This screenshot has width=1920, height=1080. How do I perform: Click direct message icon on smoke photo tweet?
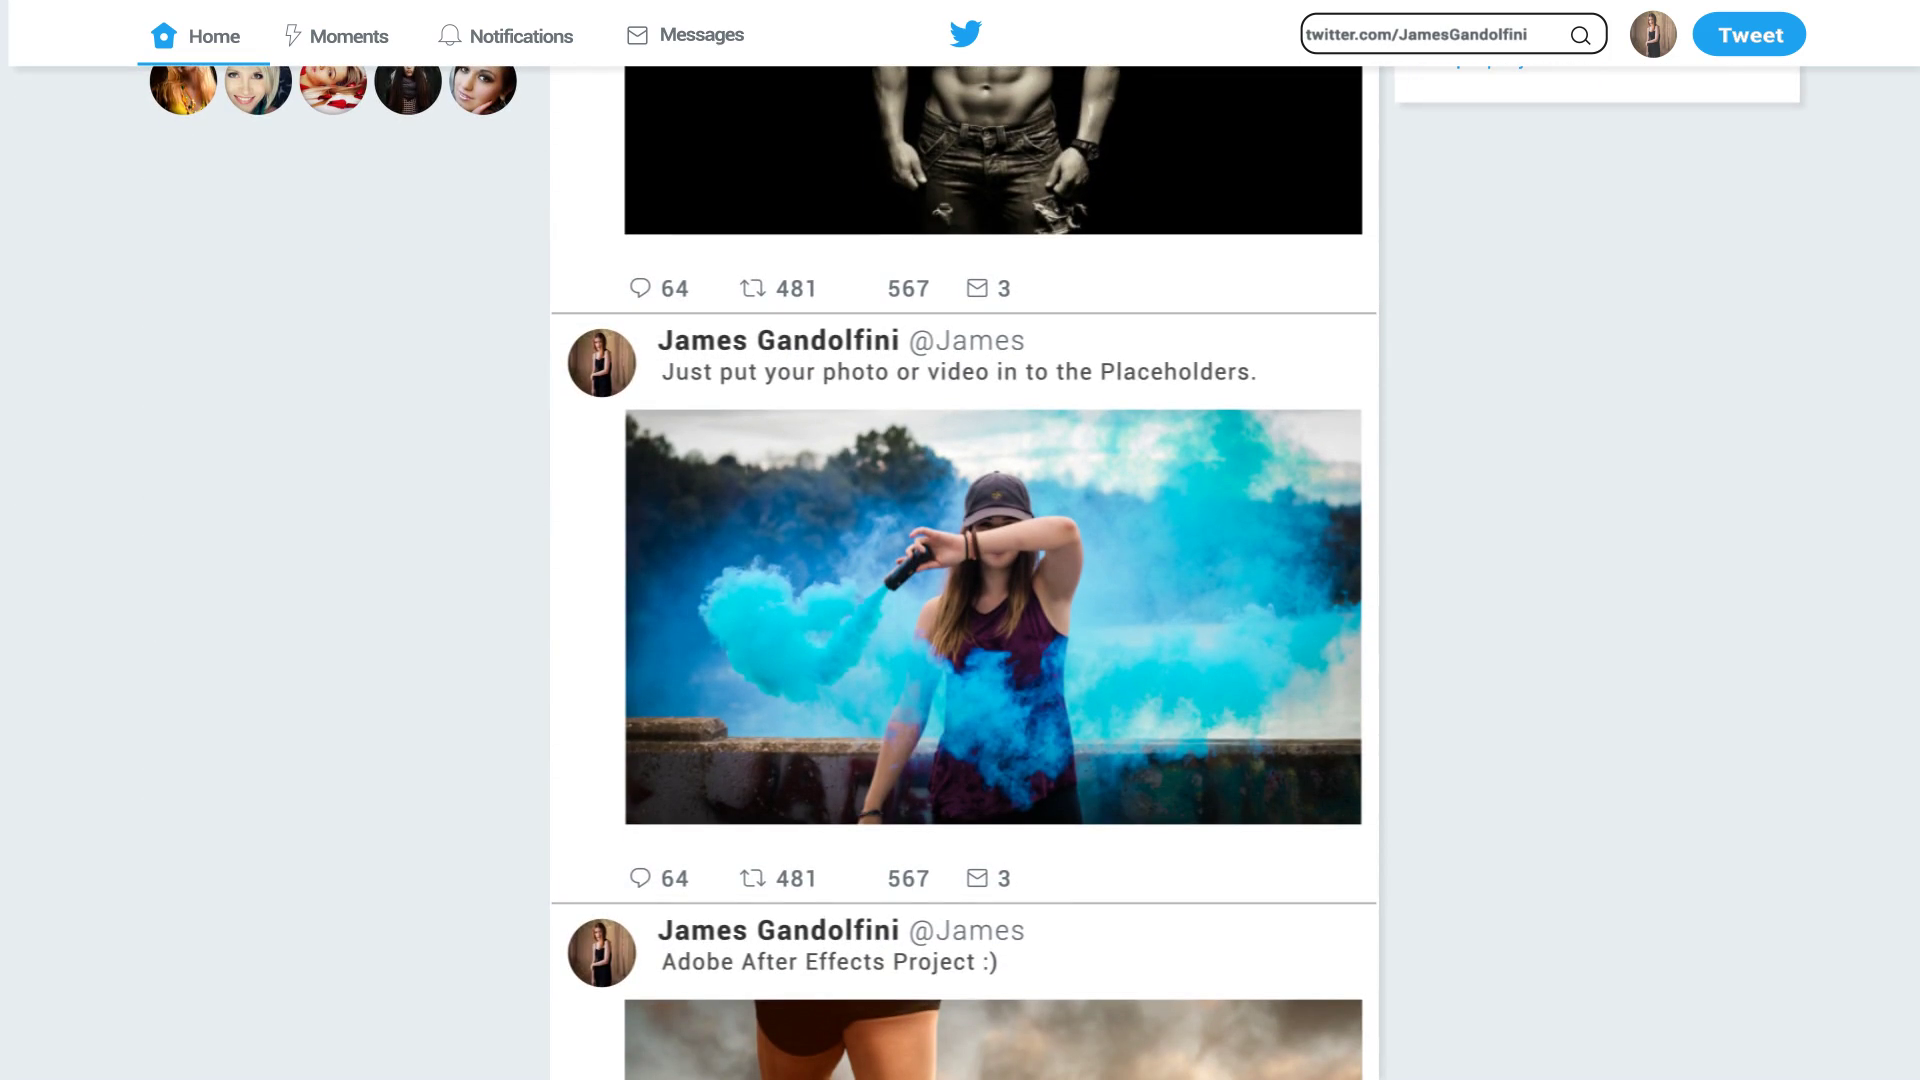click(x=977, y=878)
